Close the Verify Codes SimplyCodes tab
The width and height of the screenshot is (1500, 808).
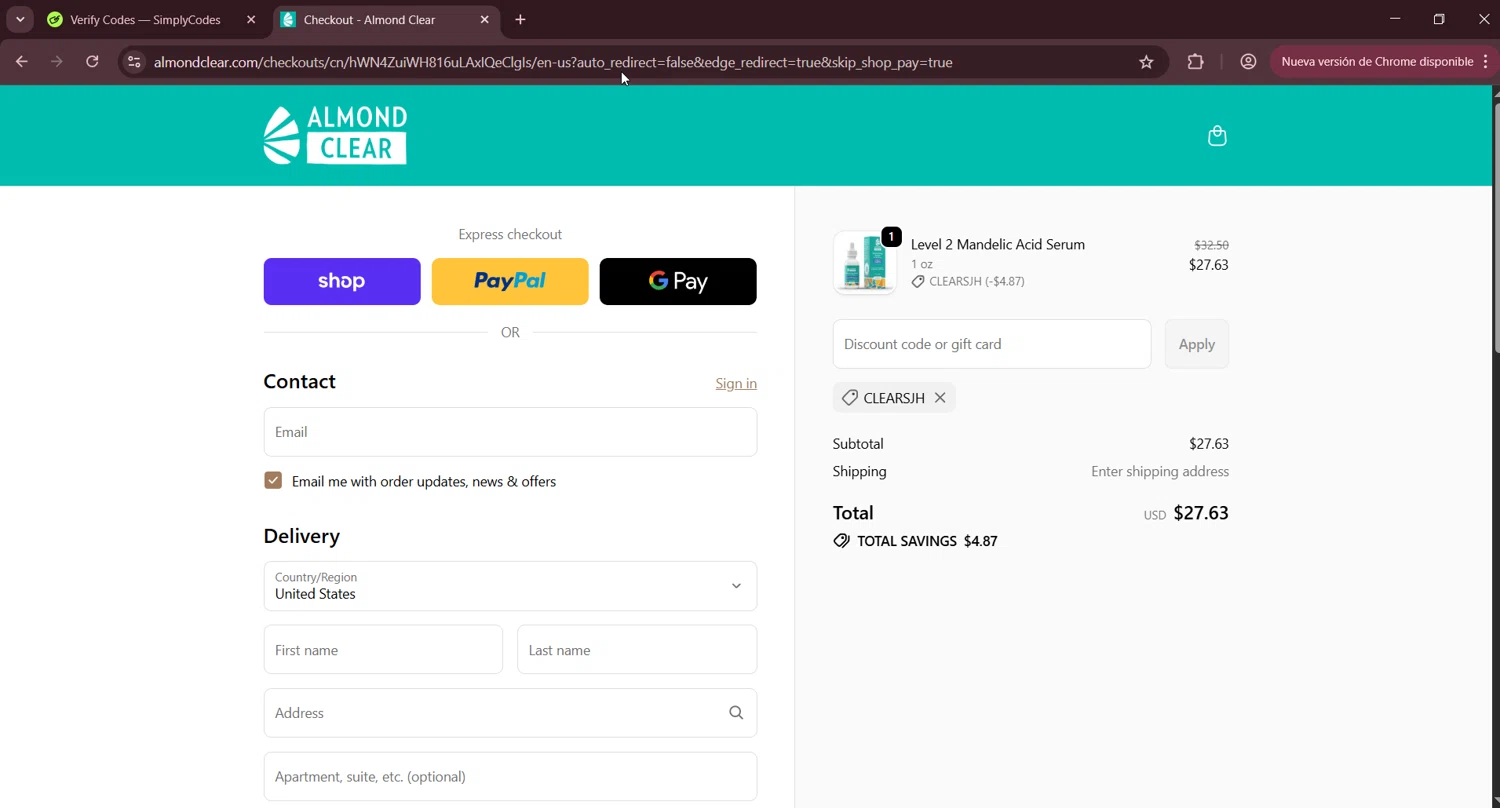coord(251,19)
